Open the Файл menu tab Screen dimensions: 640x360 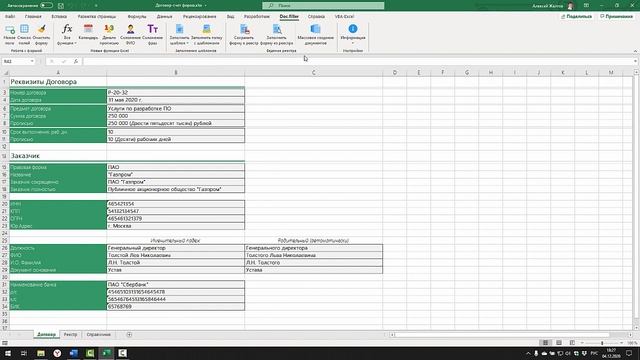tap(10, 17)
